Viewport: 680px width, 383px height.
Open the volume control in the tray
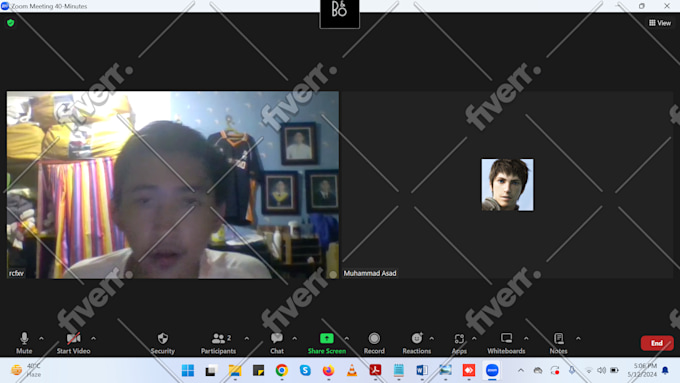(602, 370)
